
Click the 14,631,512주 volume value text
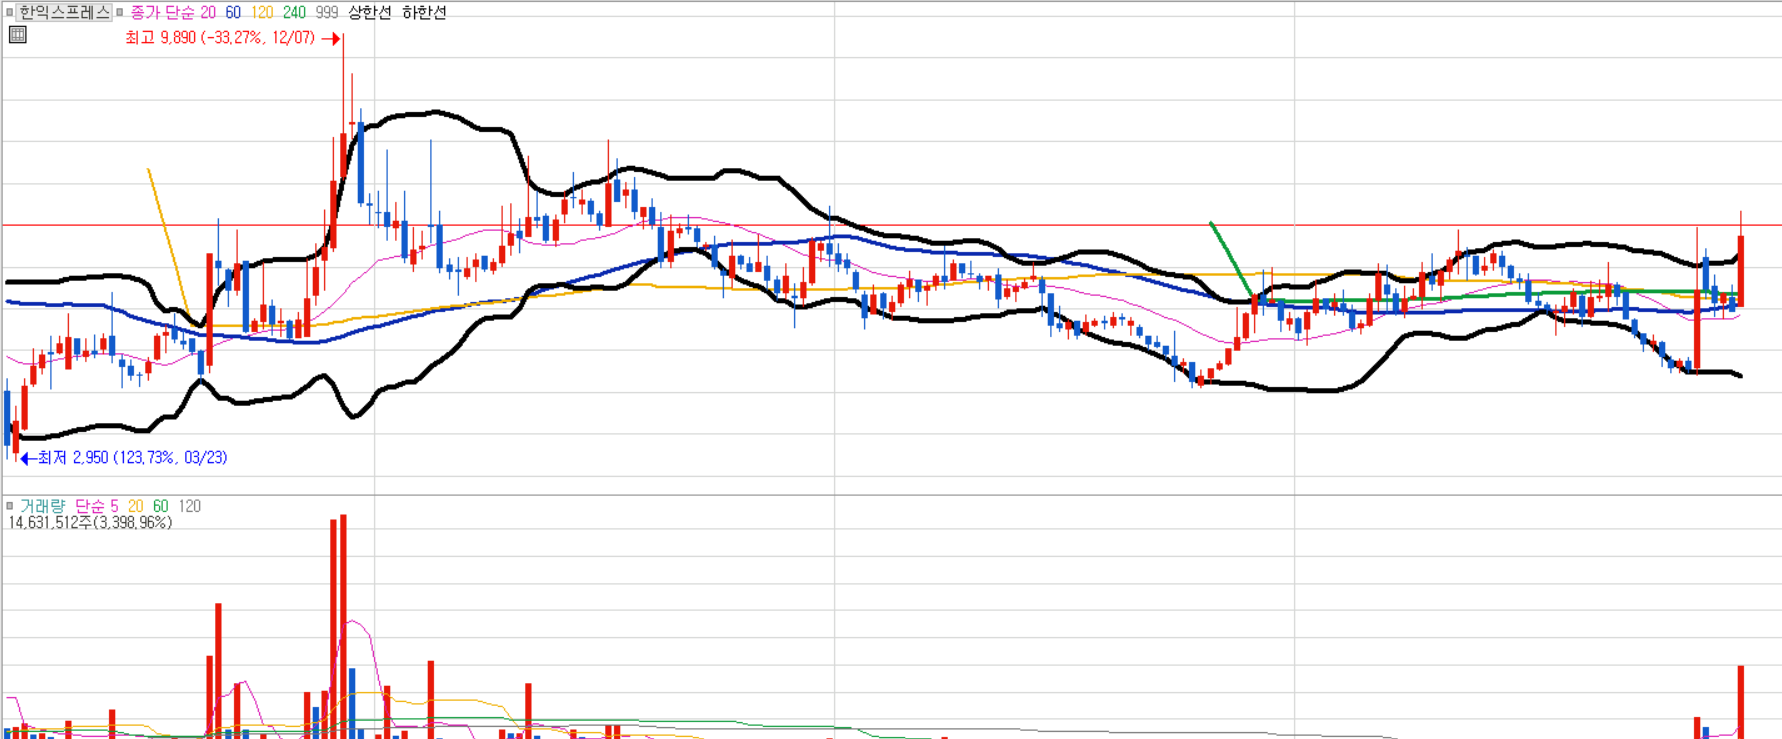point(90,523)
